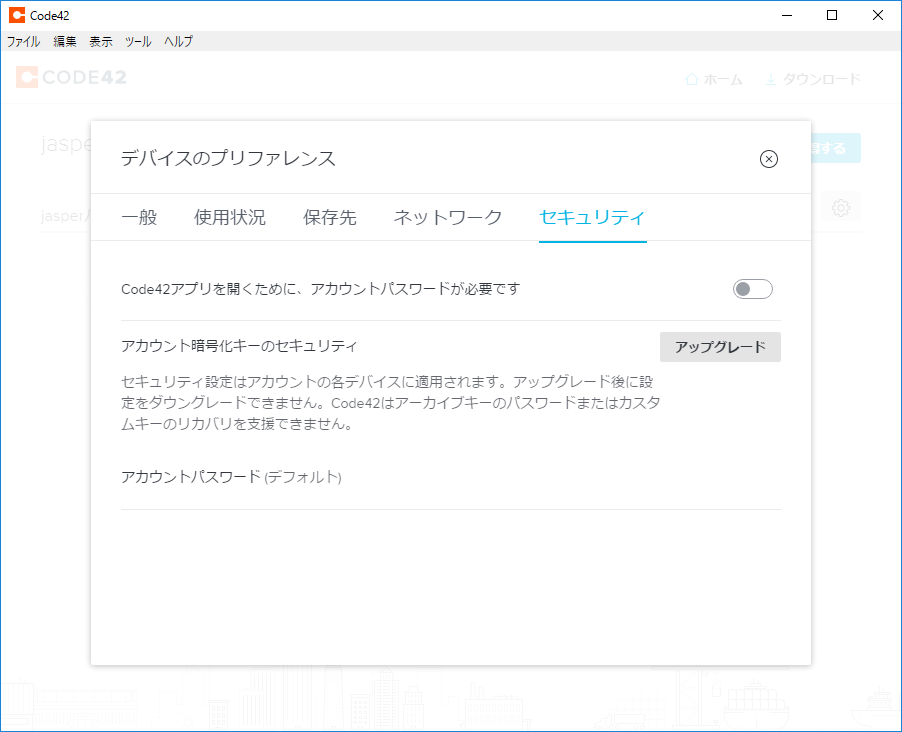The width and height of the screenshot is (902, 732).
Task: Switch to the 一般 tab
Action: click(139, 218)
